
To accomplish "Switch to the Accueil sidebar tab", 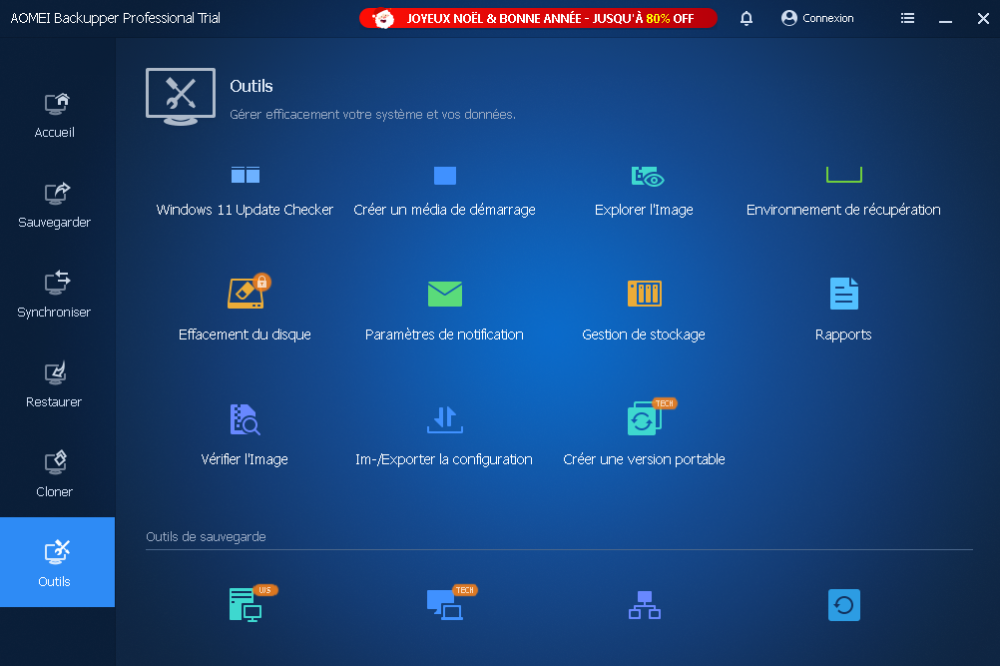I will coord(56,114).
